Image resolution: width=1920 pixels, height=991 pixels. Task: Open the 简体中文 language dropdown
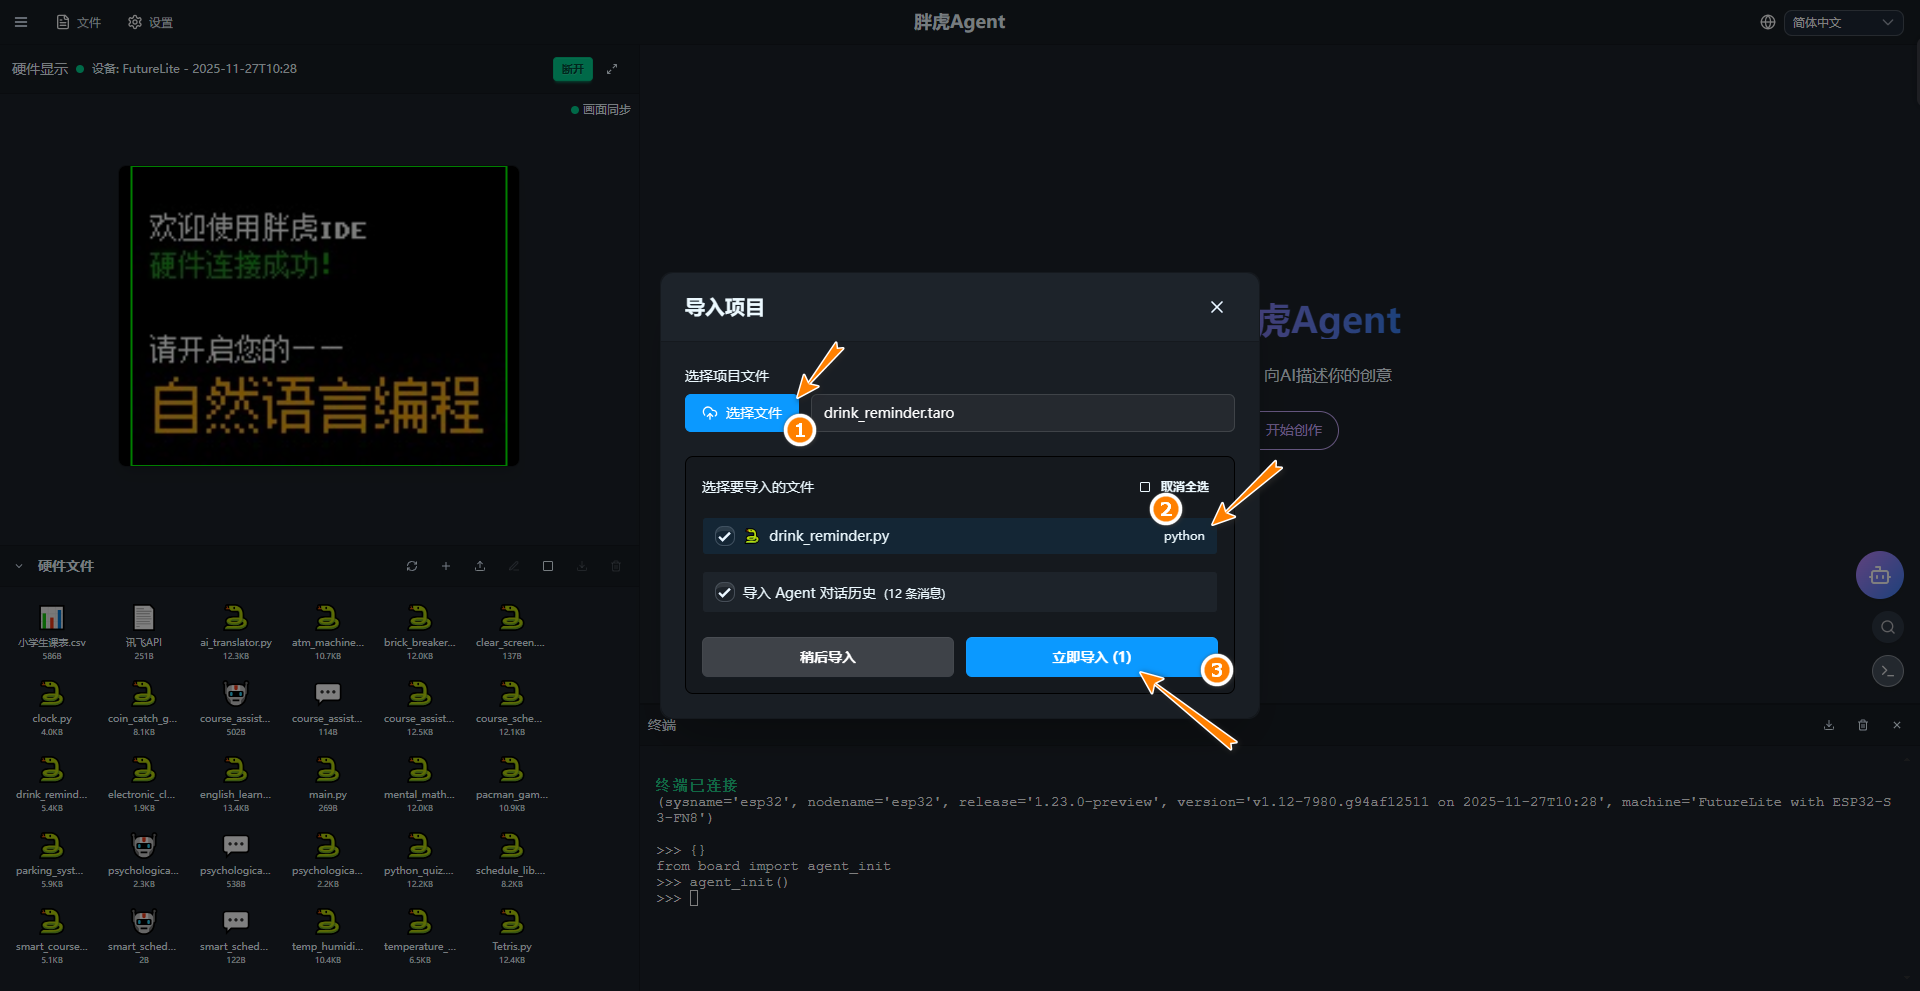click(x=1842, y=22)
